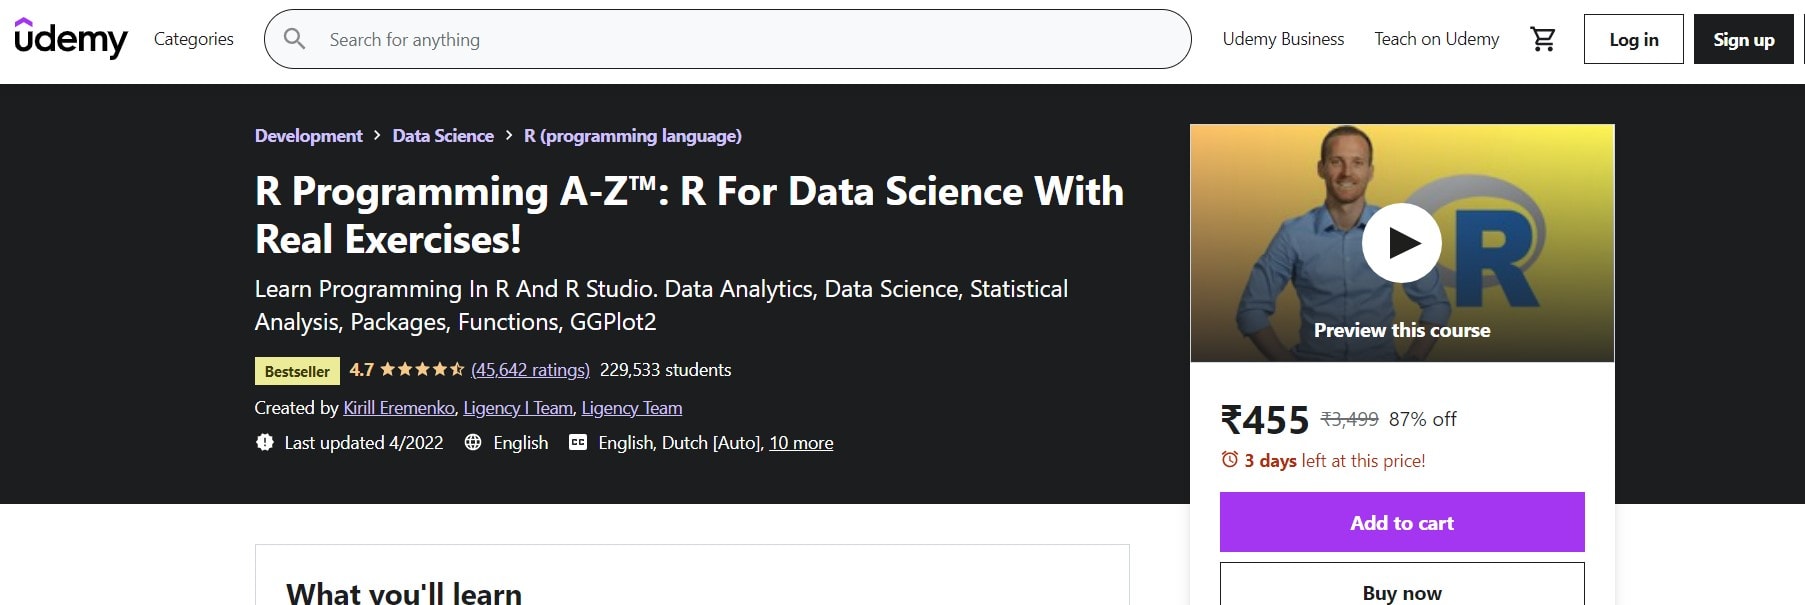Screen dimensions: 1805x605
Task: Click the Sign up button
Action: [1743, 40]
